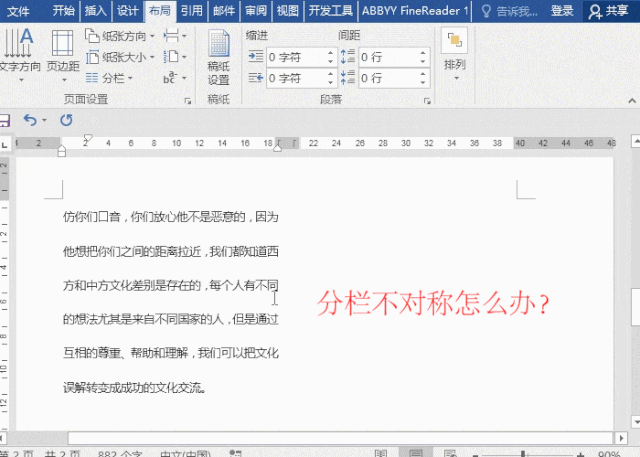640x457 pixels.
Task: Open the 文件 (File) menu
Action: coord(19,11)
